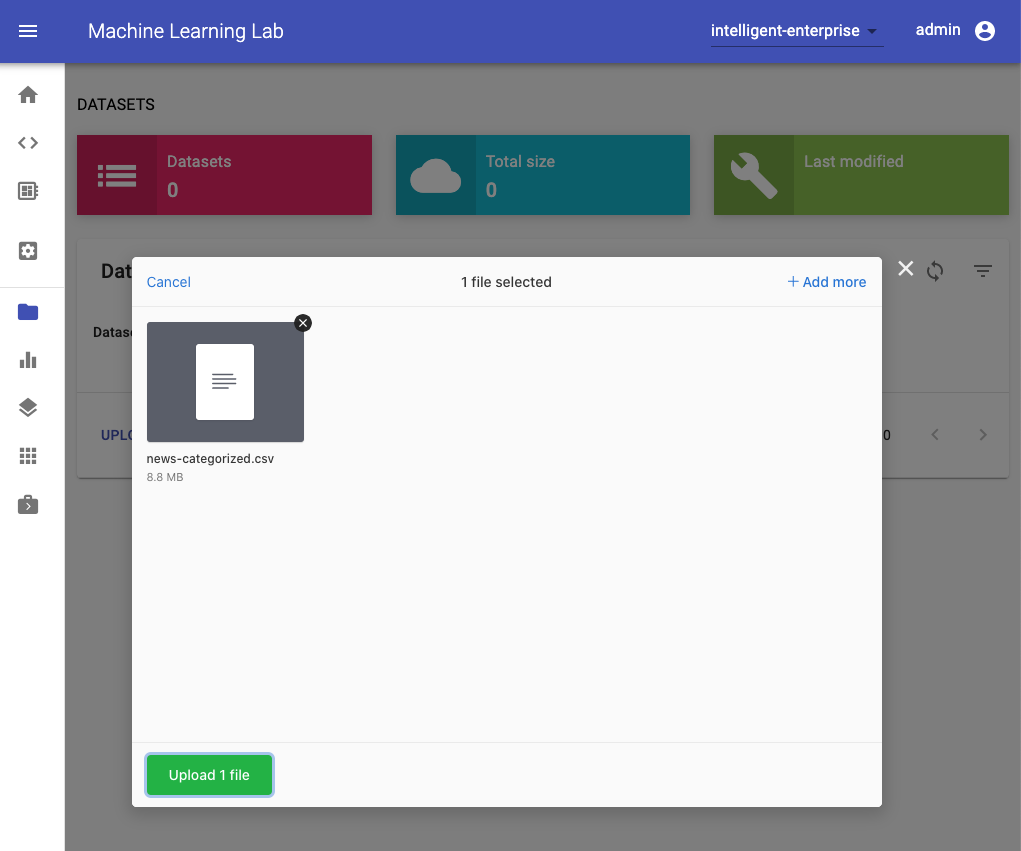1021x851 pixels.
Task: Remove news-categorized.csv from selection
Action: (x=303, y=322)
